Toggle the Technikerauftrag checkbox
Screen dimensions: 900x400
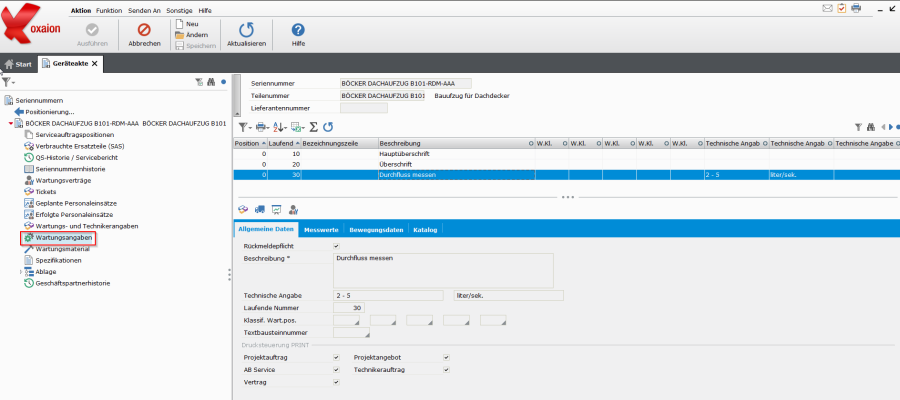click(x=446, y=369)
